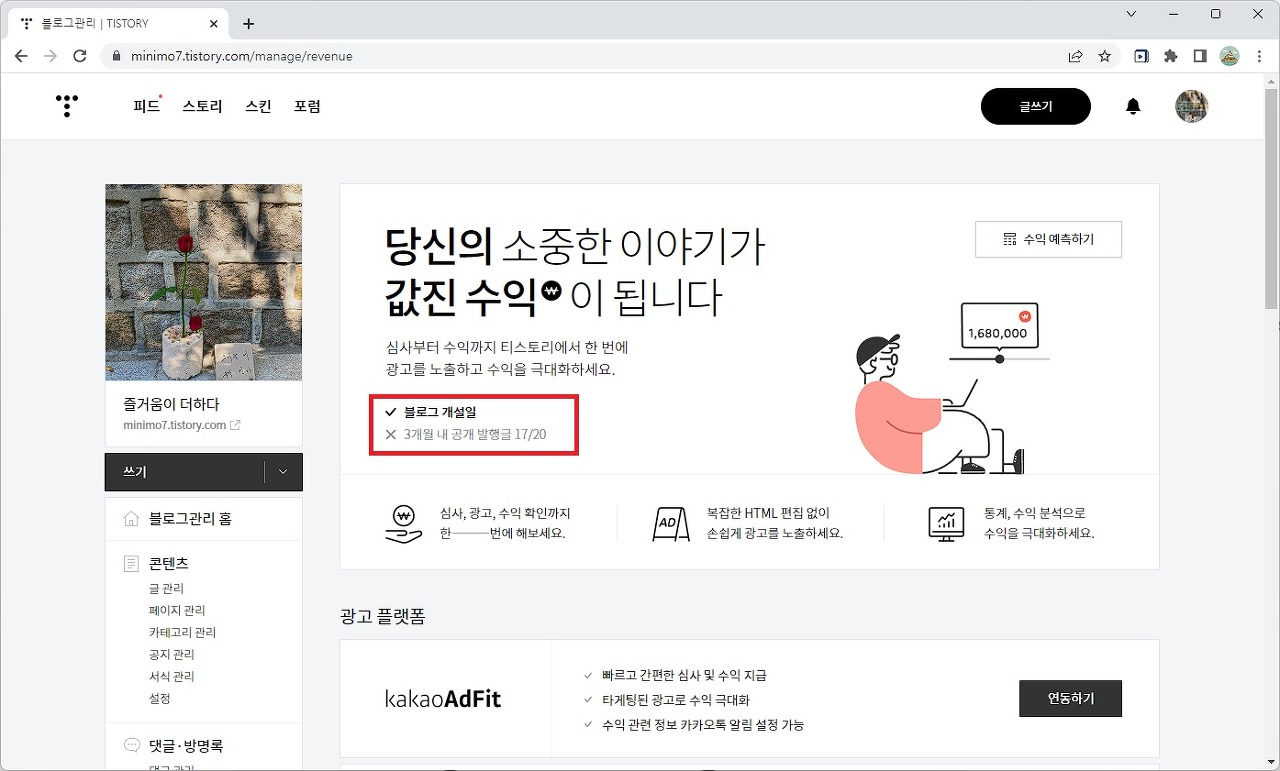Open the profile avatar menu
The width and height of the screenshot is (1280, 771).
pyautogui.click(x=1191, y=106)
